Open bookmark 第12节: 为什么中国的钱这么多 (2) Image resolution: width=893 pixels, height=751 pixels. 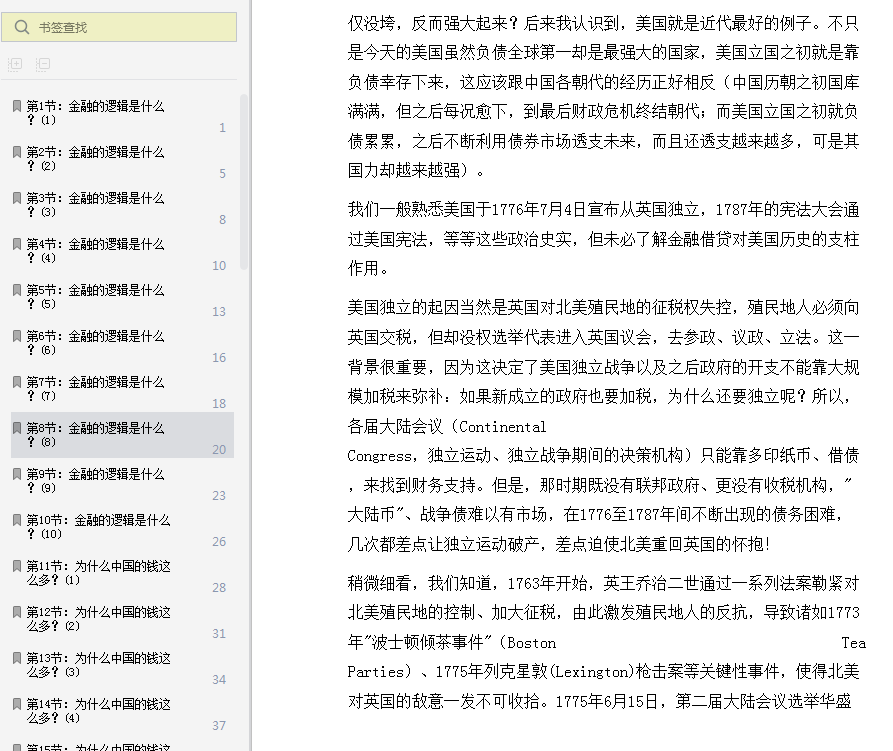pyautogui.click(x=122, y=619)
